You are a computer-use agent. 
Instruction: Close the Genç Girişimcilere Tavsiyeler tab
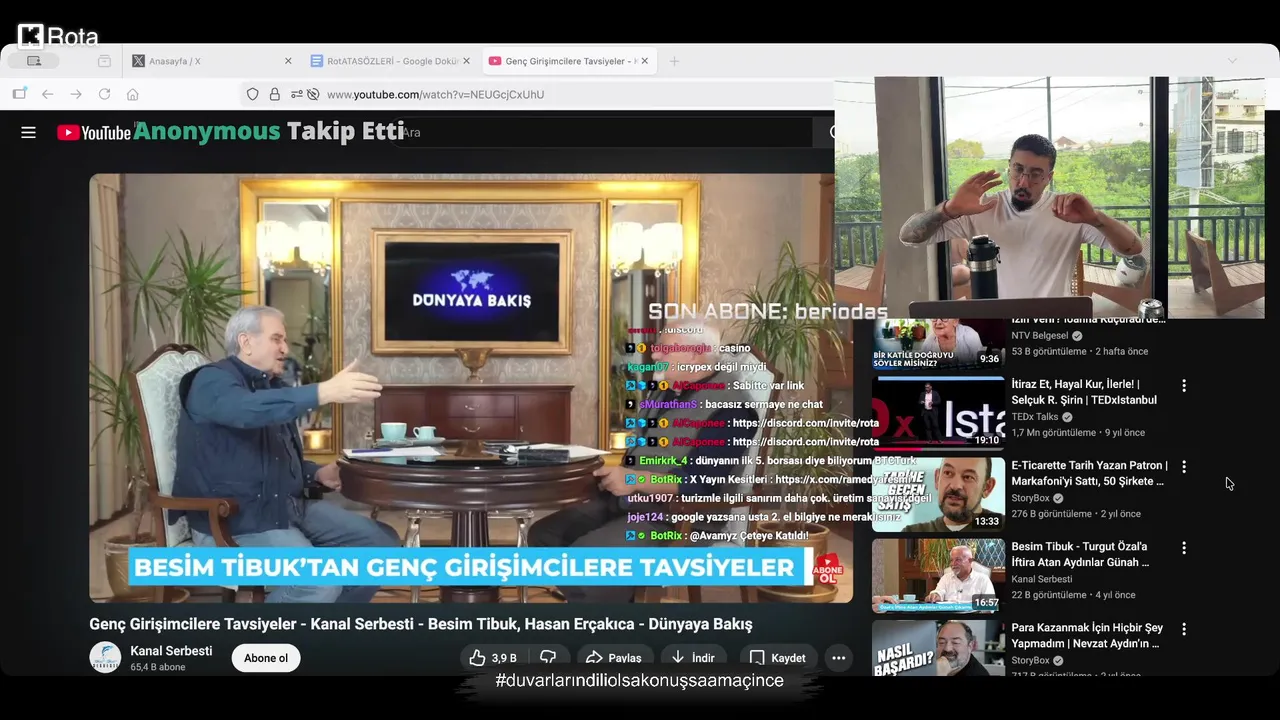644,61
